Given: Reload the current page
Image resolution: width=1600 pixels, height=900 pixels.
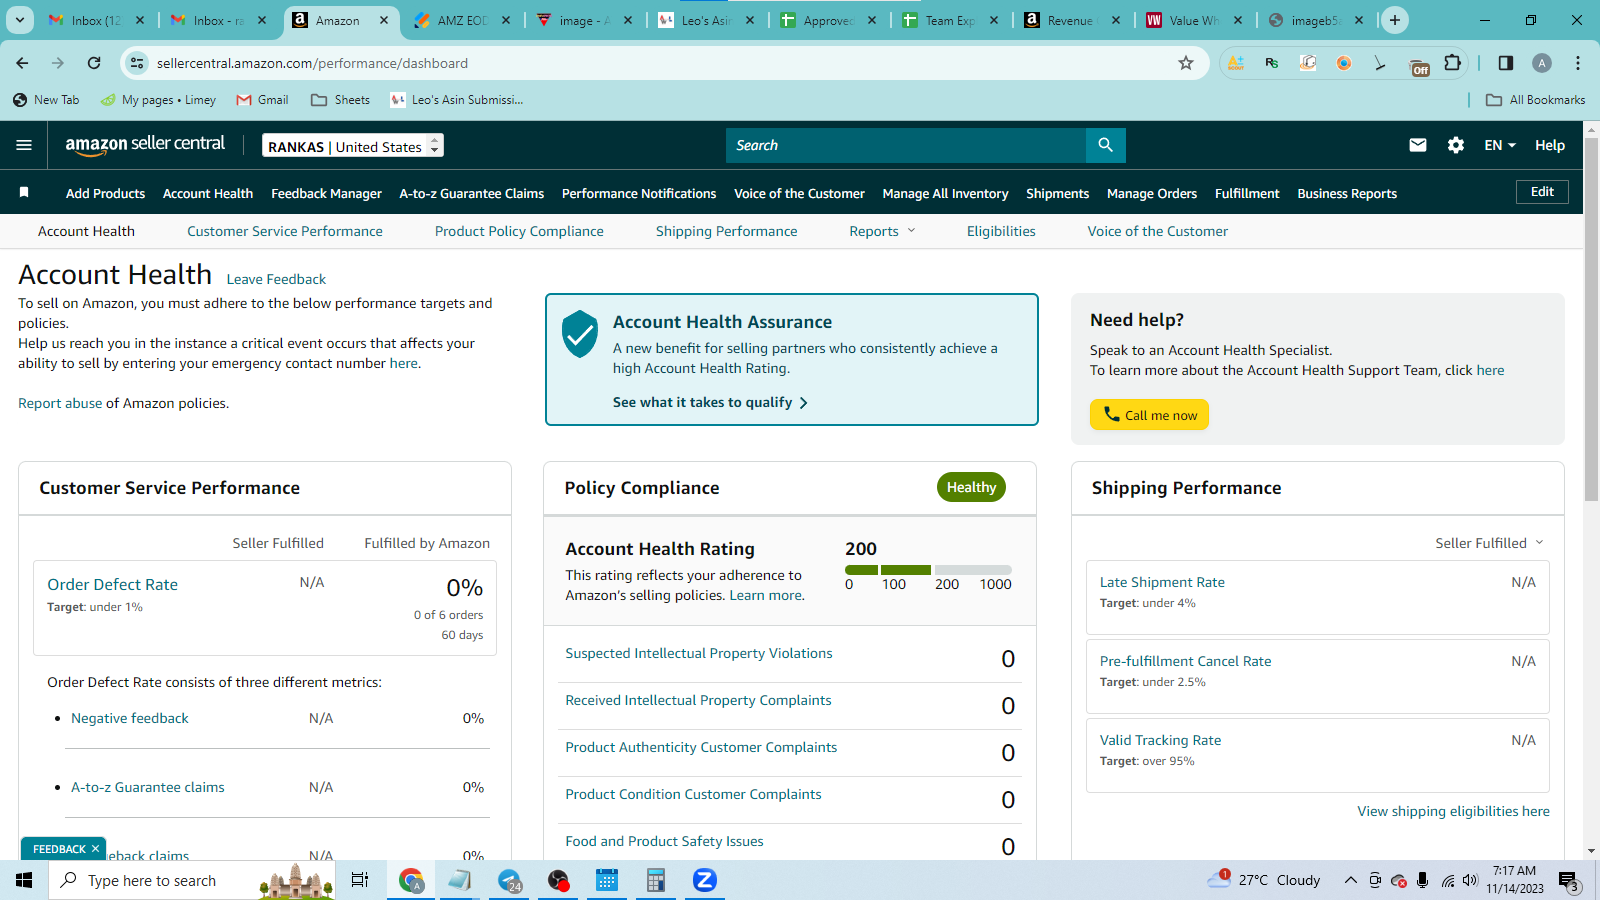Looking at the screenshot, I should tap(94, 63).
